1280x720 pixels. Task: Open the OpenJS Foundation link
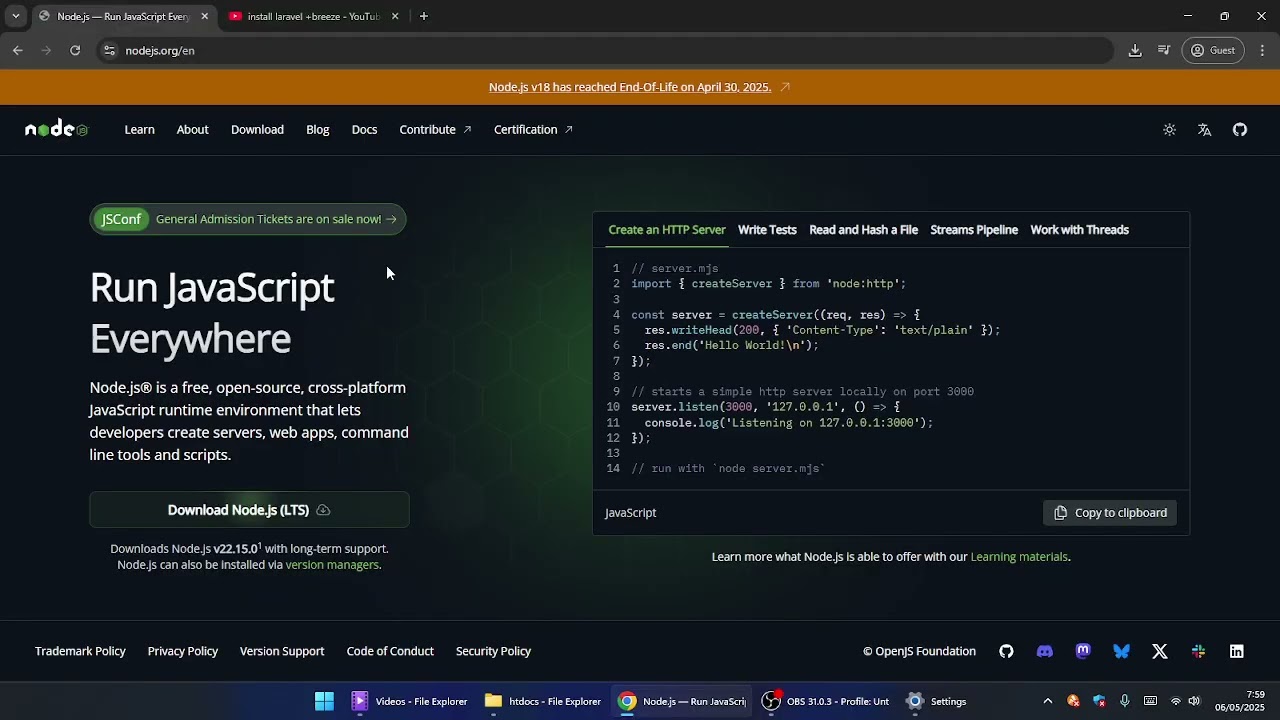pyautogui.click(x=919, y=651)
